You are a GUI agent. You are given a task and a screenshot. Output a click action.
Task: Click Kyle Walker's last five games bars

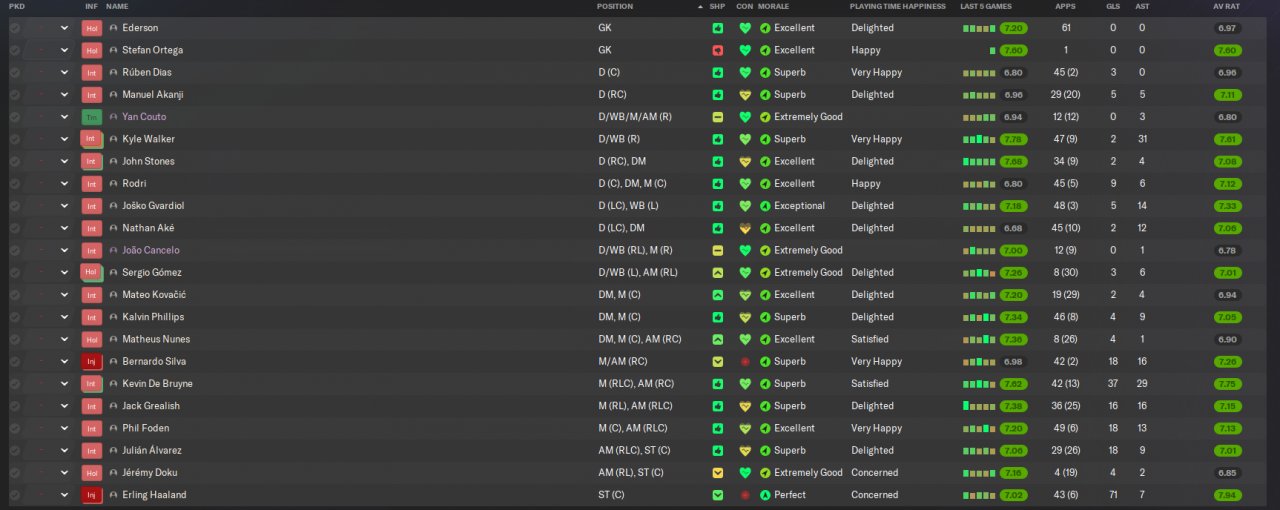tap(980, 139)
